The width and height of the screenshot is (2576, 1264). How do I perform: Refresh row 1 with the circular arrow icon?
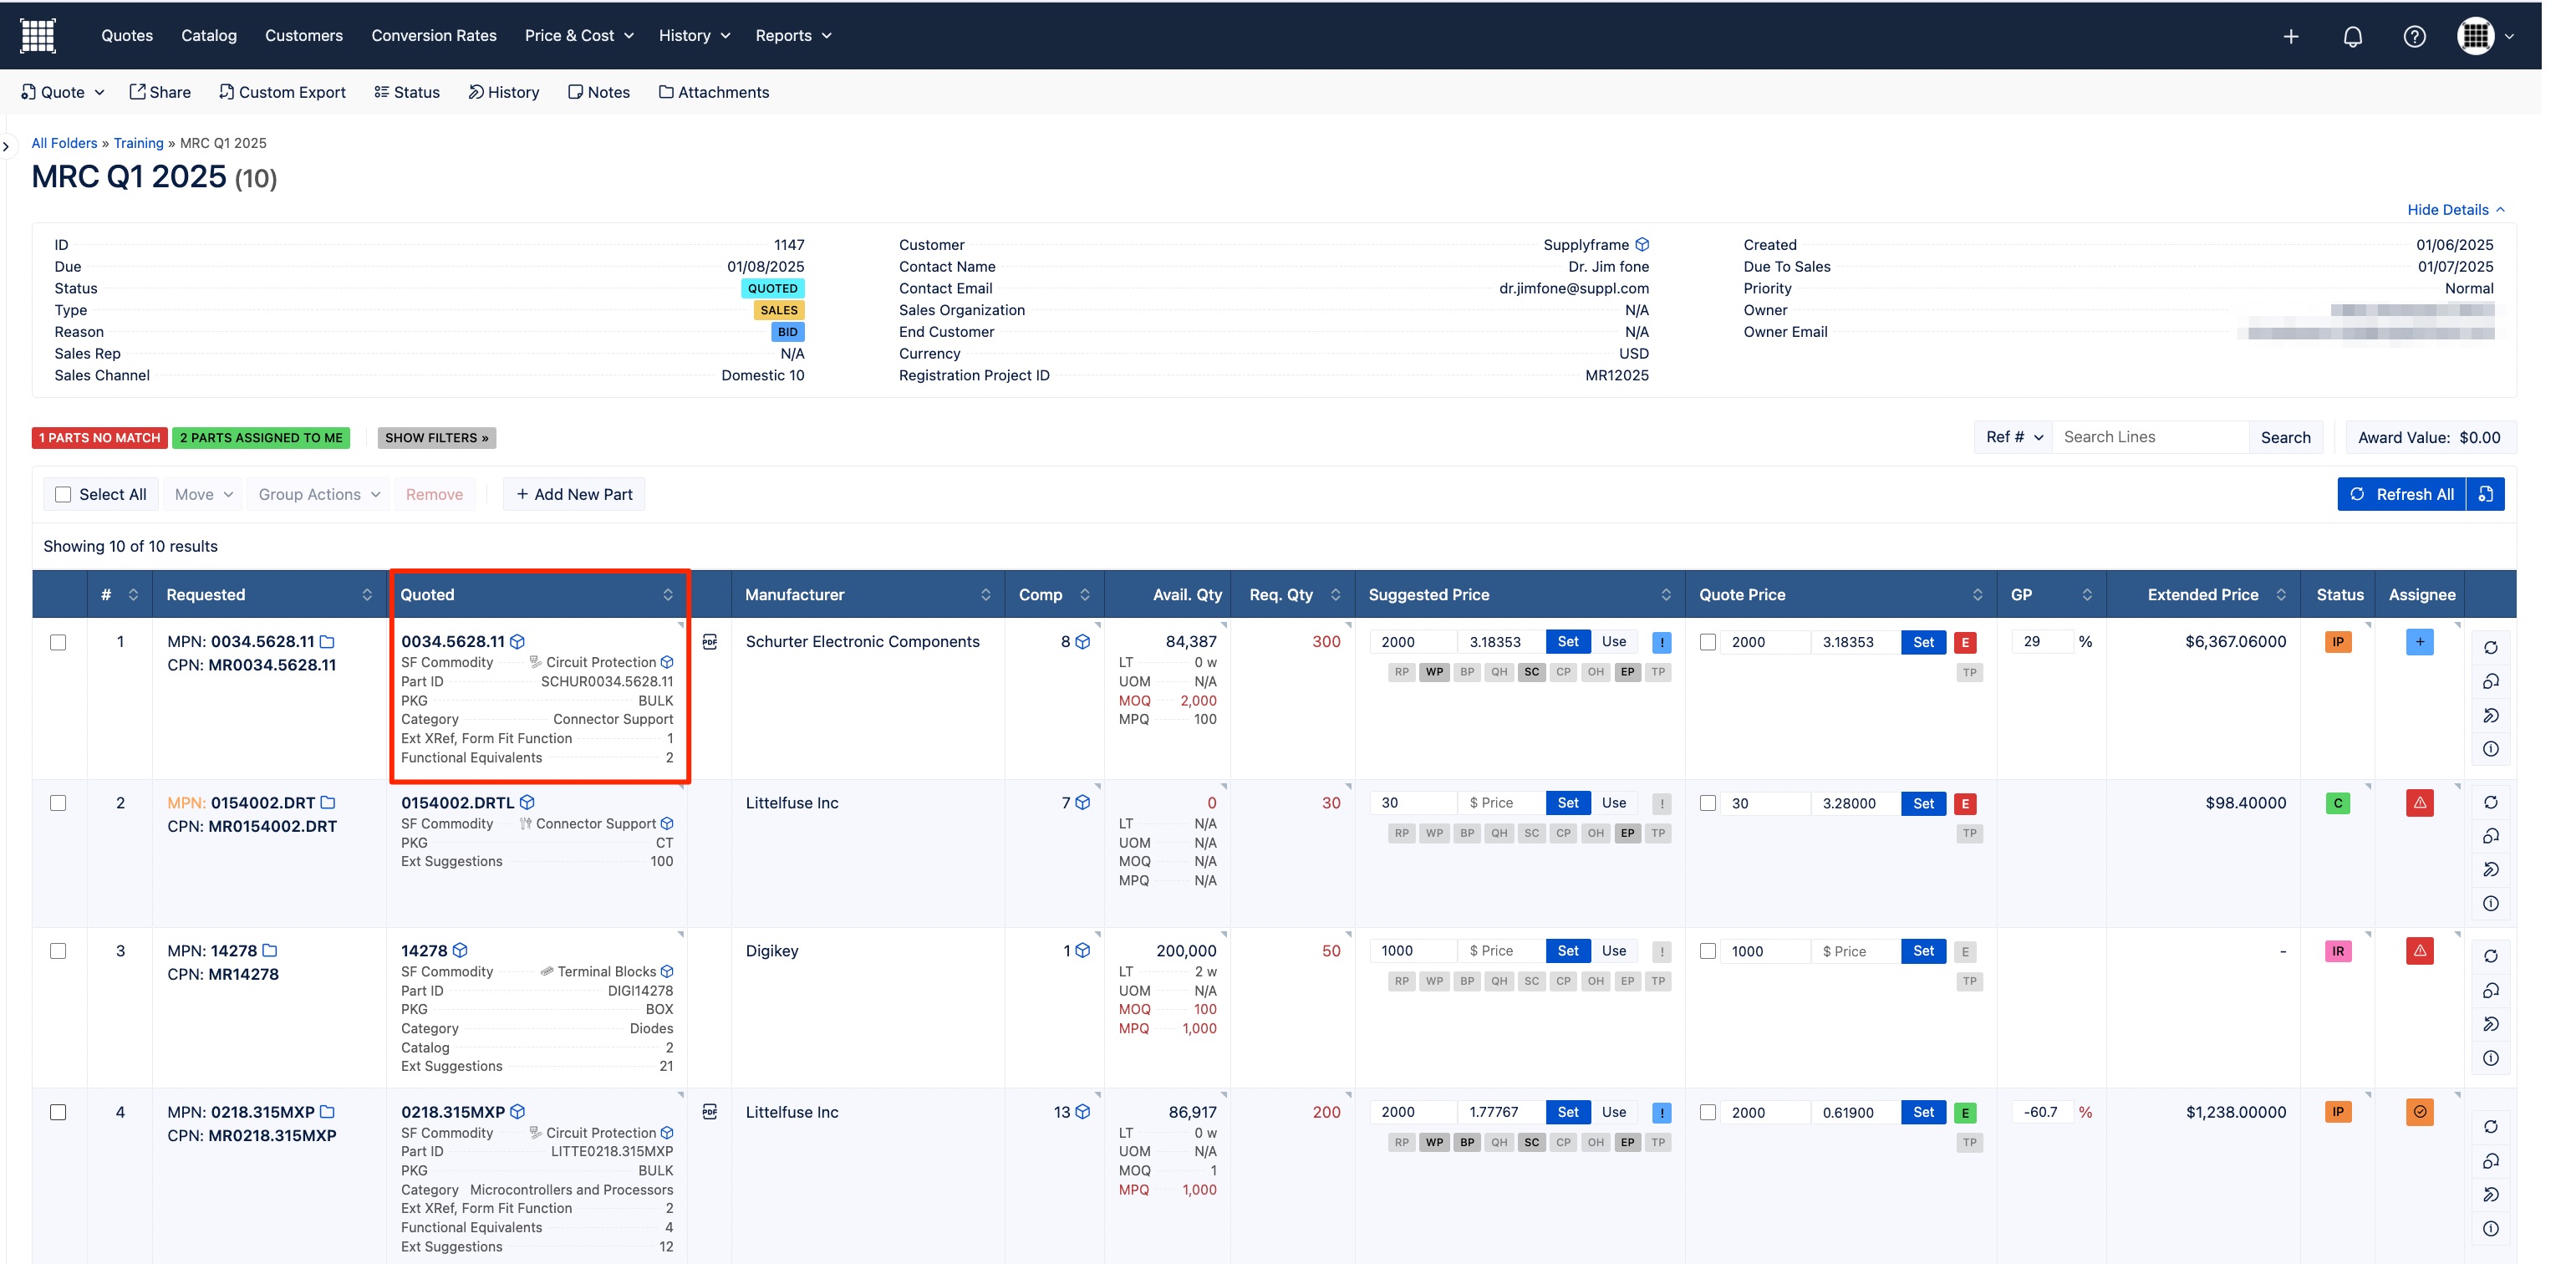click(x=2490, y=648)
